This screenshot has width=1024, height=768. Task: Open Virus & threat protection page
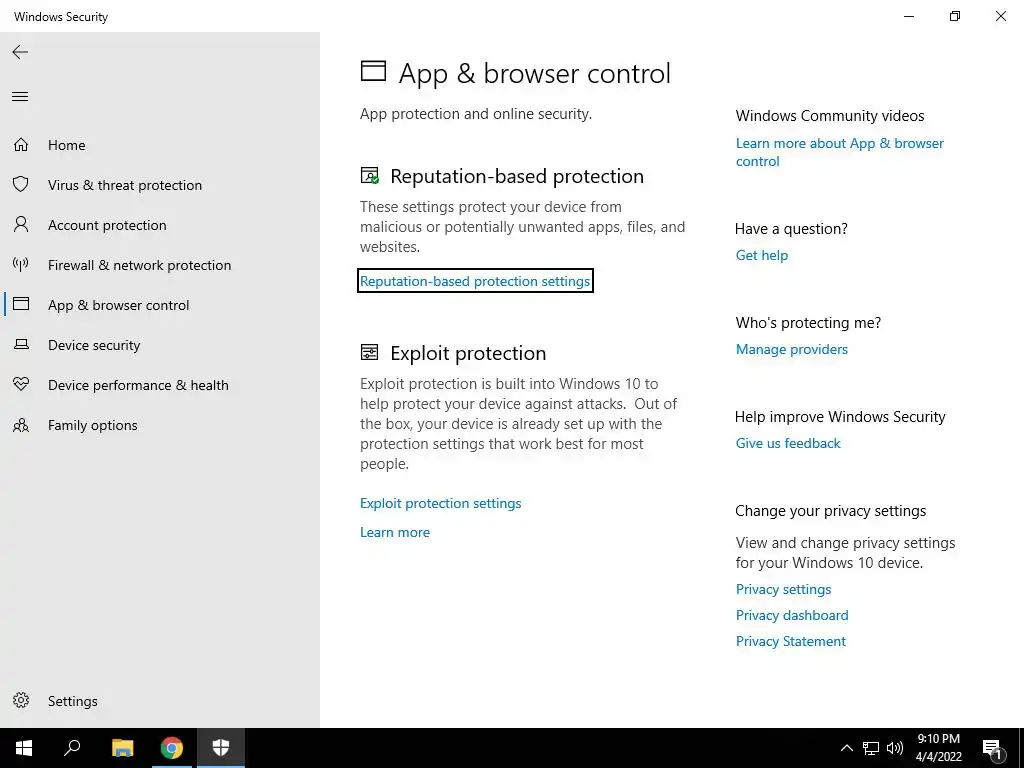[x=125, y=185]
